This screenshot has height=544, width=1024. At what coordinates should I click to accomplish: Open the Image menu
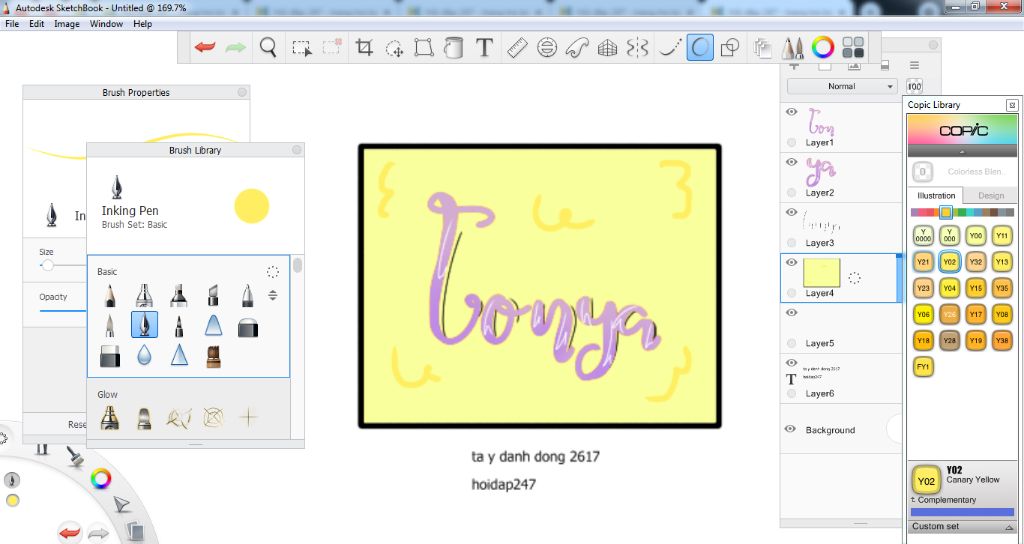(x=67, y=24)
